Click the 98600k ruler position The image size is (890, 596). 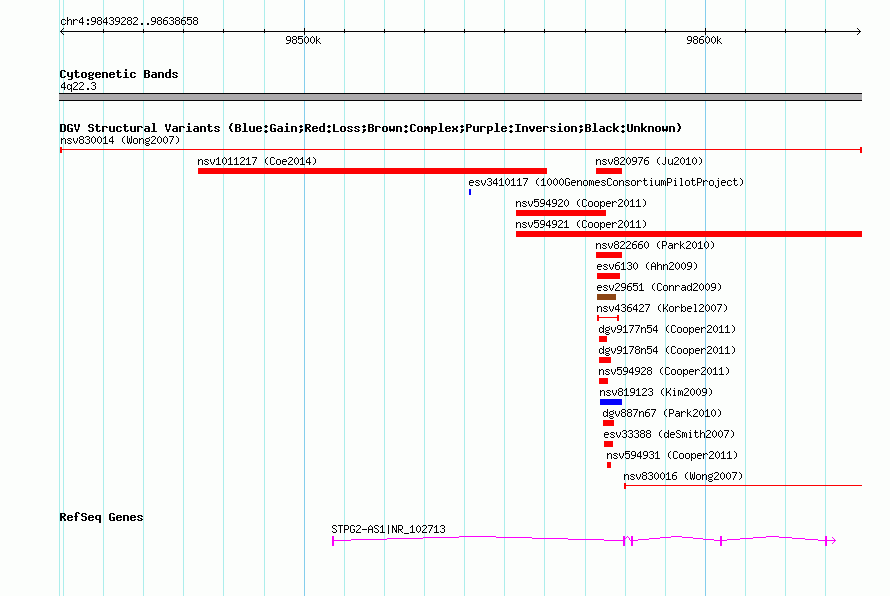[x=704, y=40]
